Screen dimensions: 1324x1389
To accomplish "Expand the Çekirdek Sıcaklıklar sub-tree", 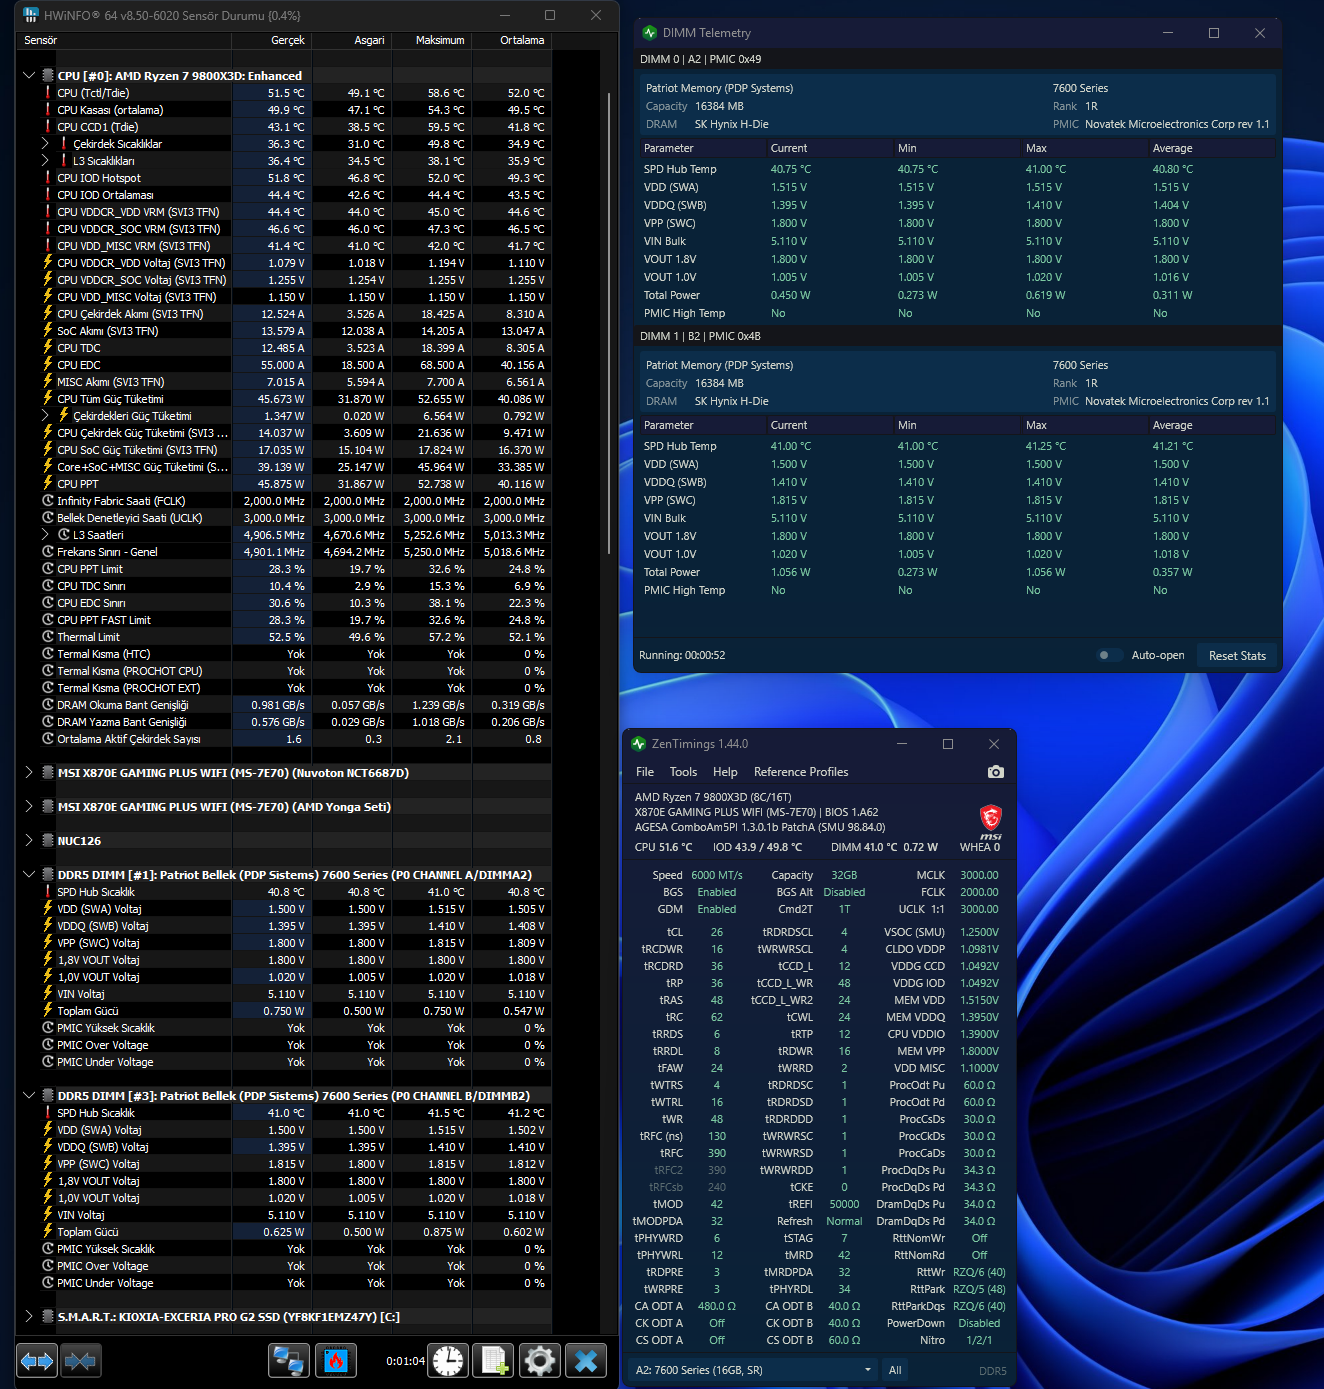I will [x=45, y=144].
